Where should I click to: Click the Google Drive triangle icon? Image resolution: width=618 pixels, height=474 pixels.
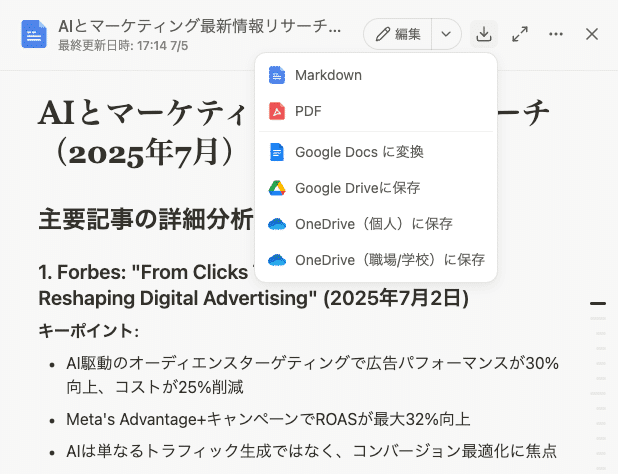pyautogui.click(x=277, y=188)
